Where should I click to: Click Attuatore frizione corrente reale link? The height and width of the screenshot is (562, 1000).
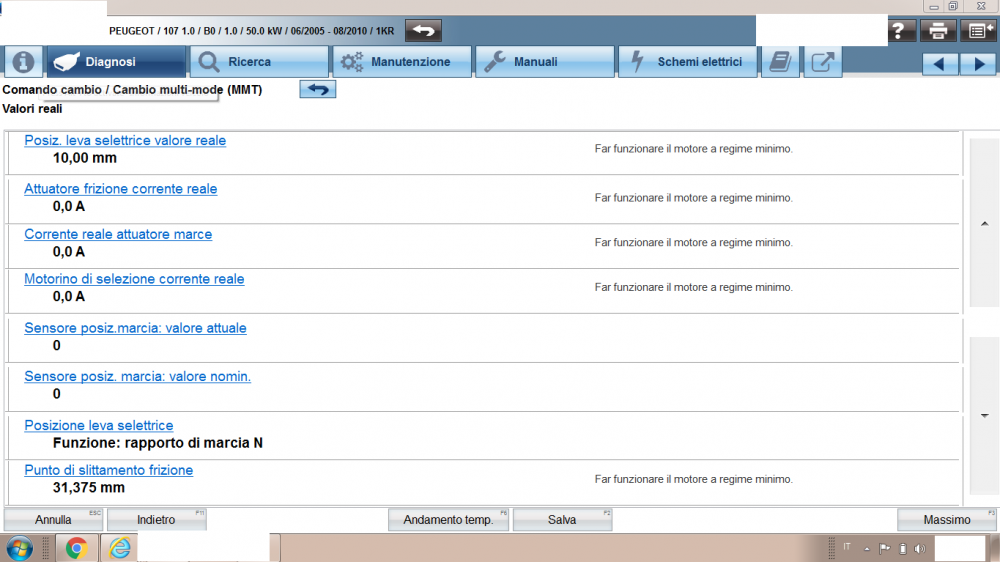[x=120, y=189]
